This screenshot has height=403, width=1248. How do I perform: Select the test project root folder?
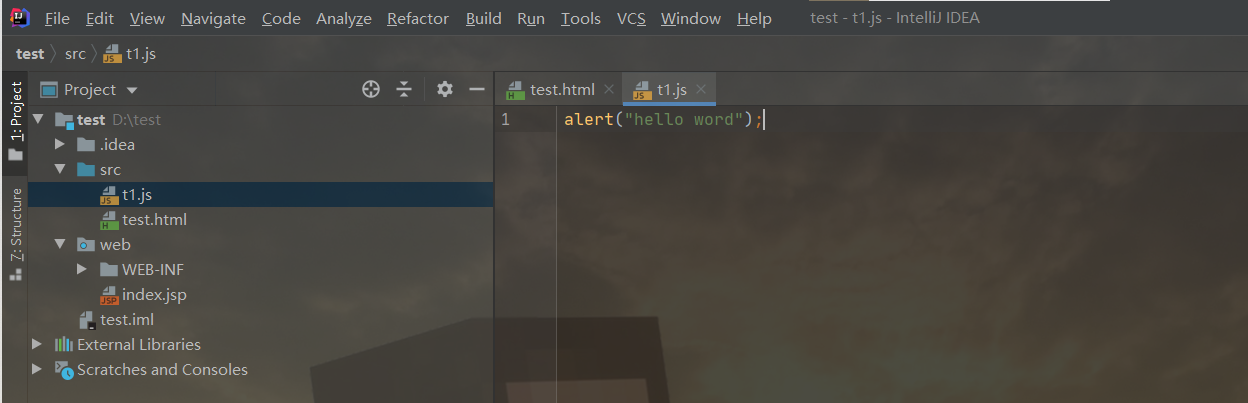[x=91, y=119]
